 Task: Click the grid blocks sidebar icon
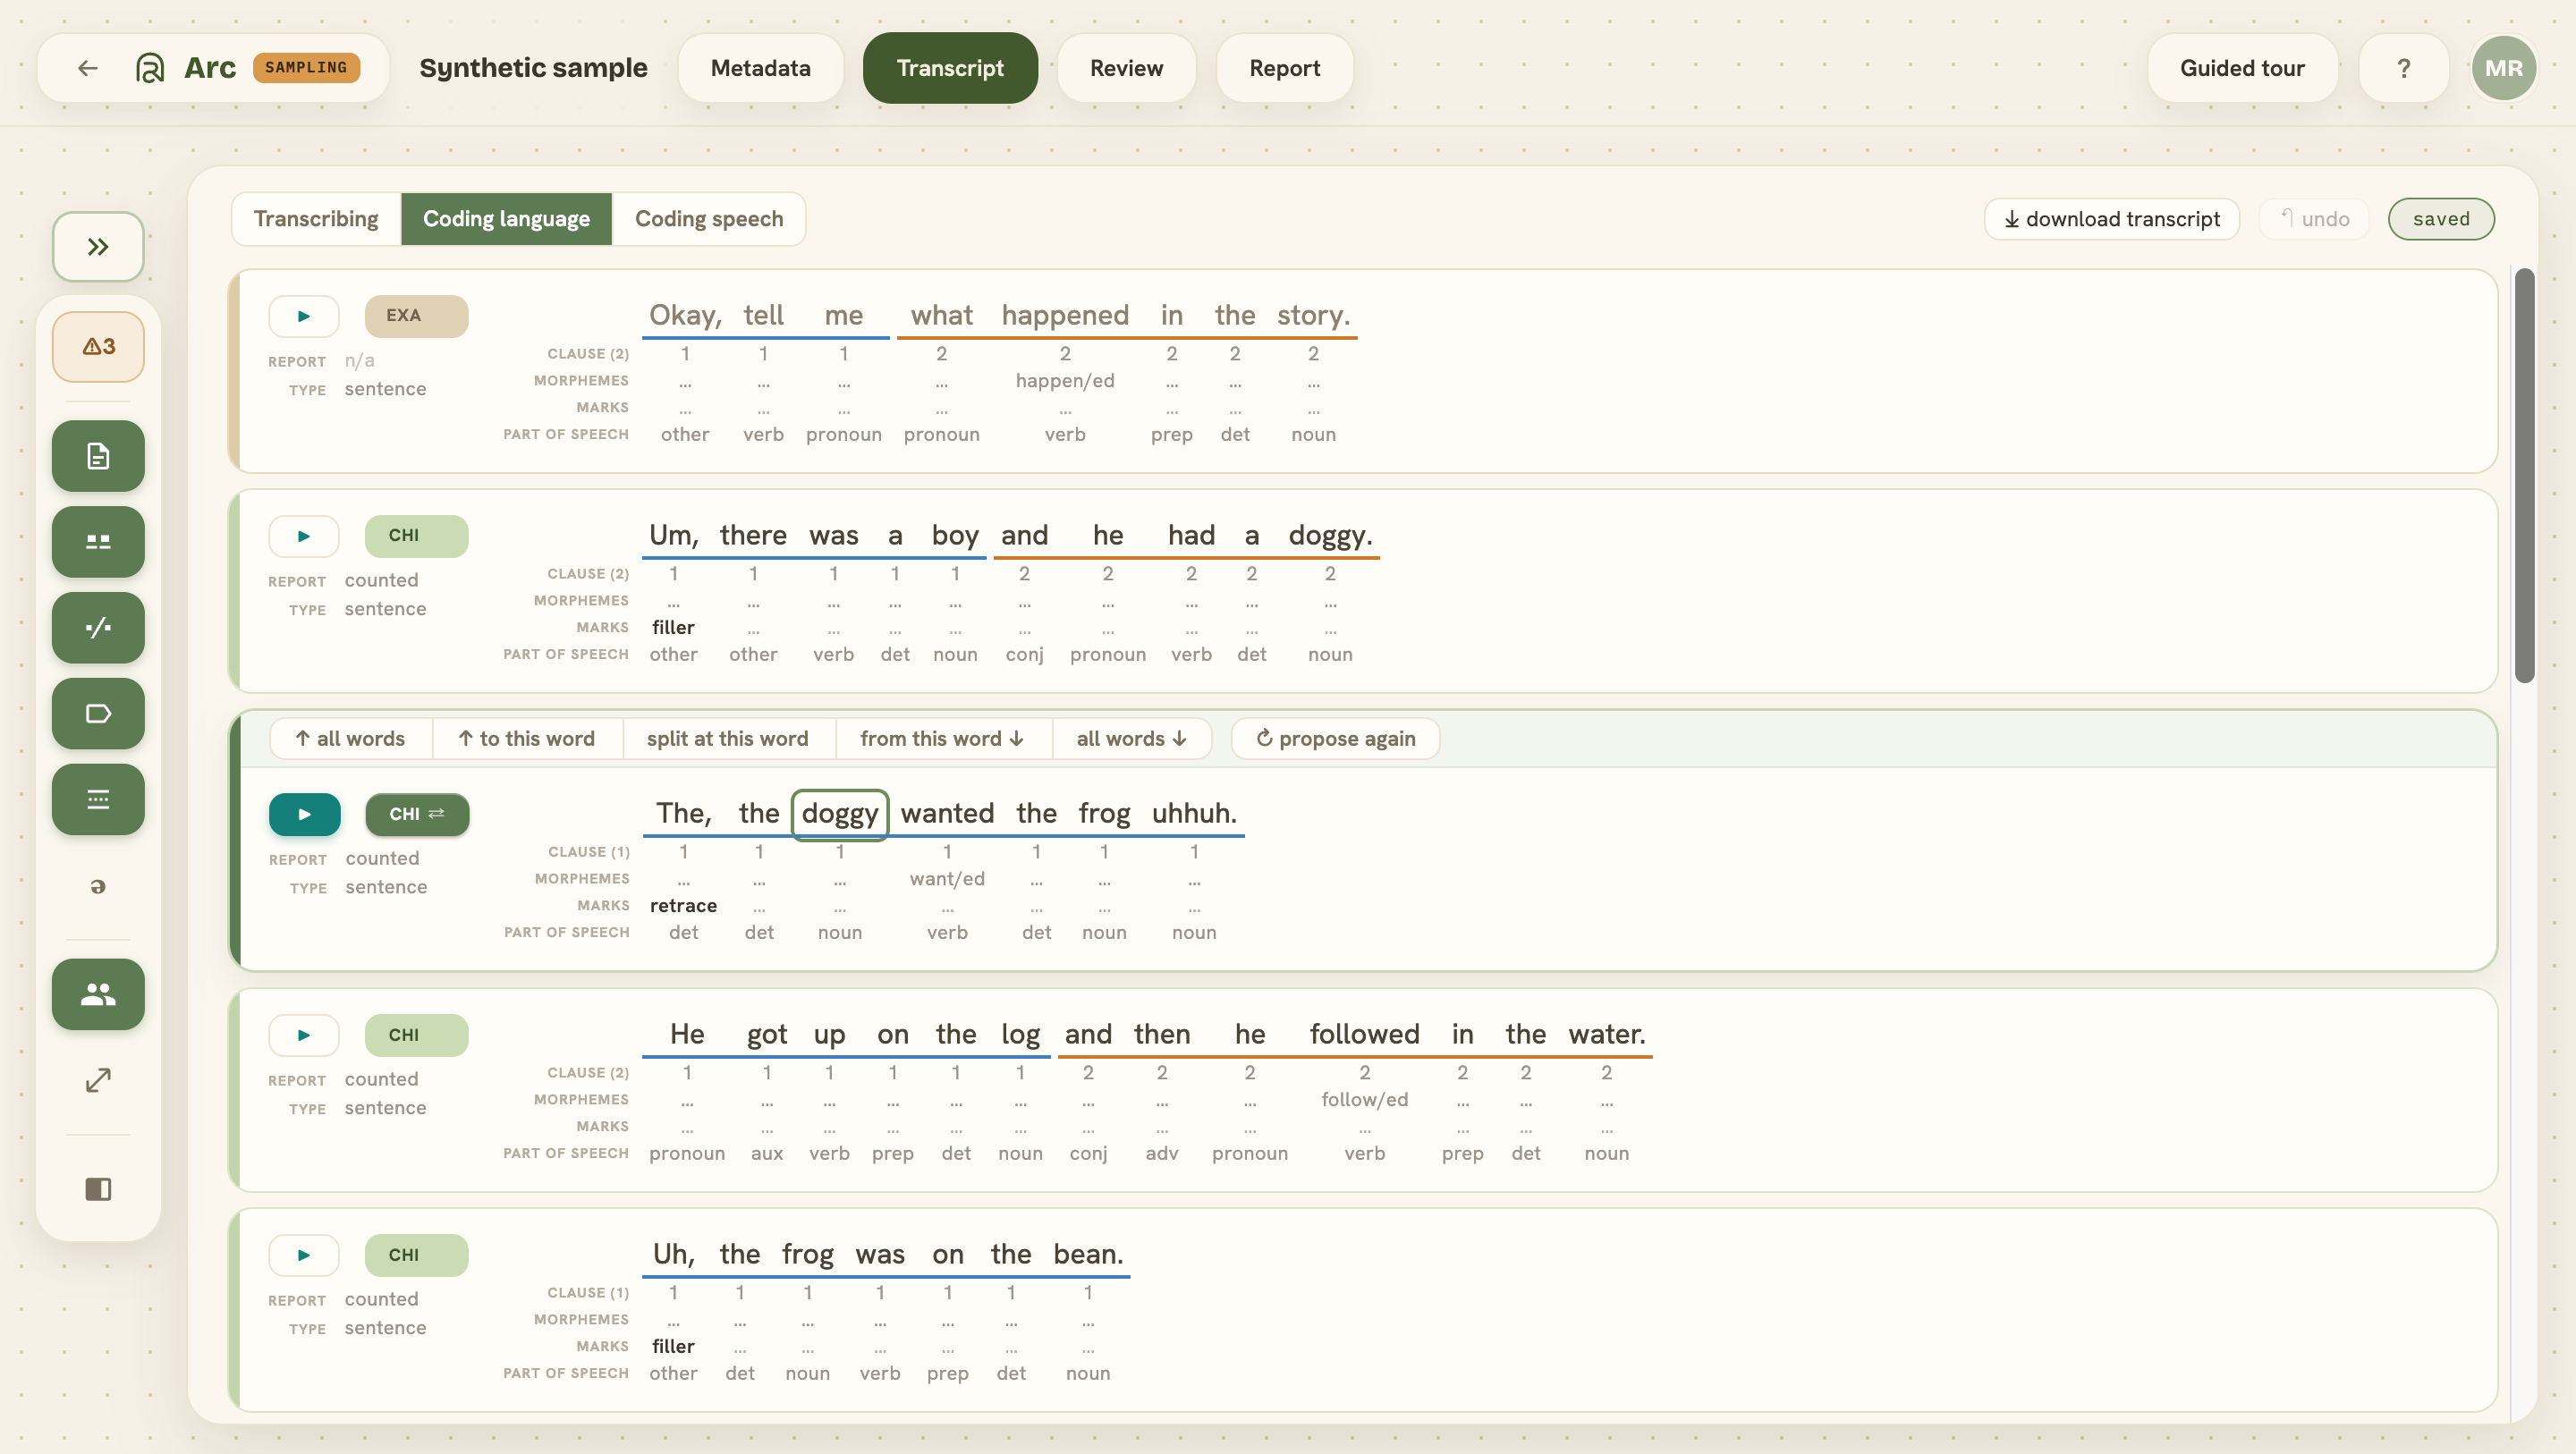coord(98,542)
